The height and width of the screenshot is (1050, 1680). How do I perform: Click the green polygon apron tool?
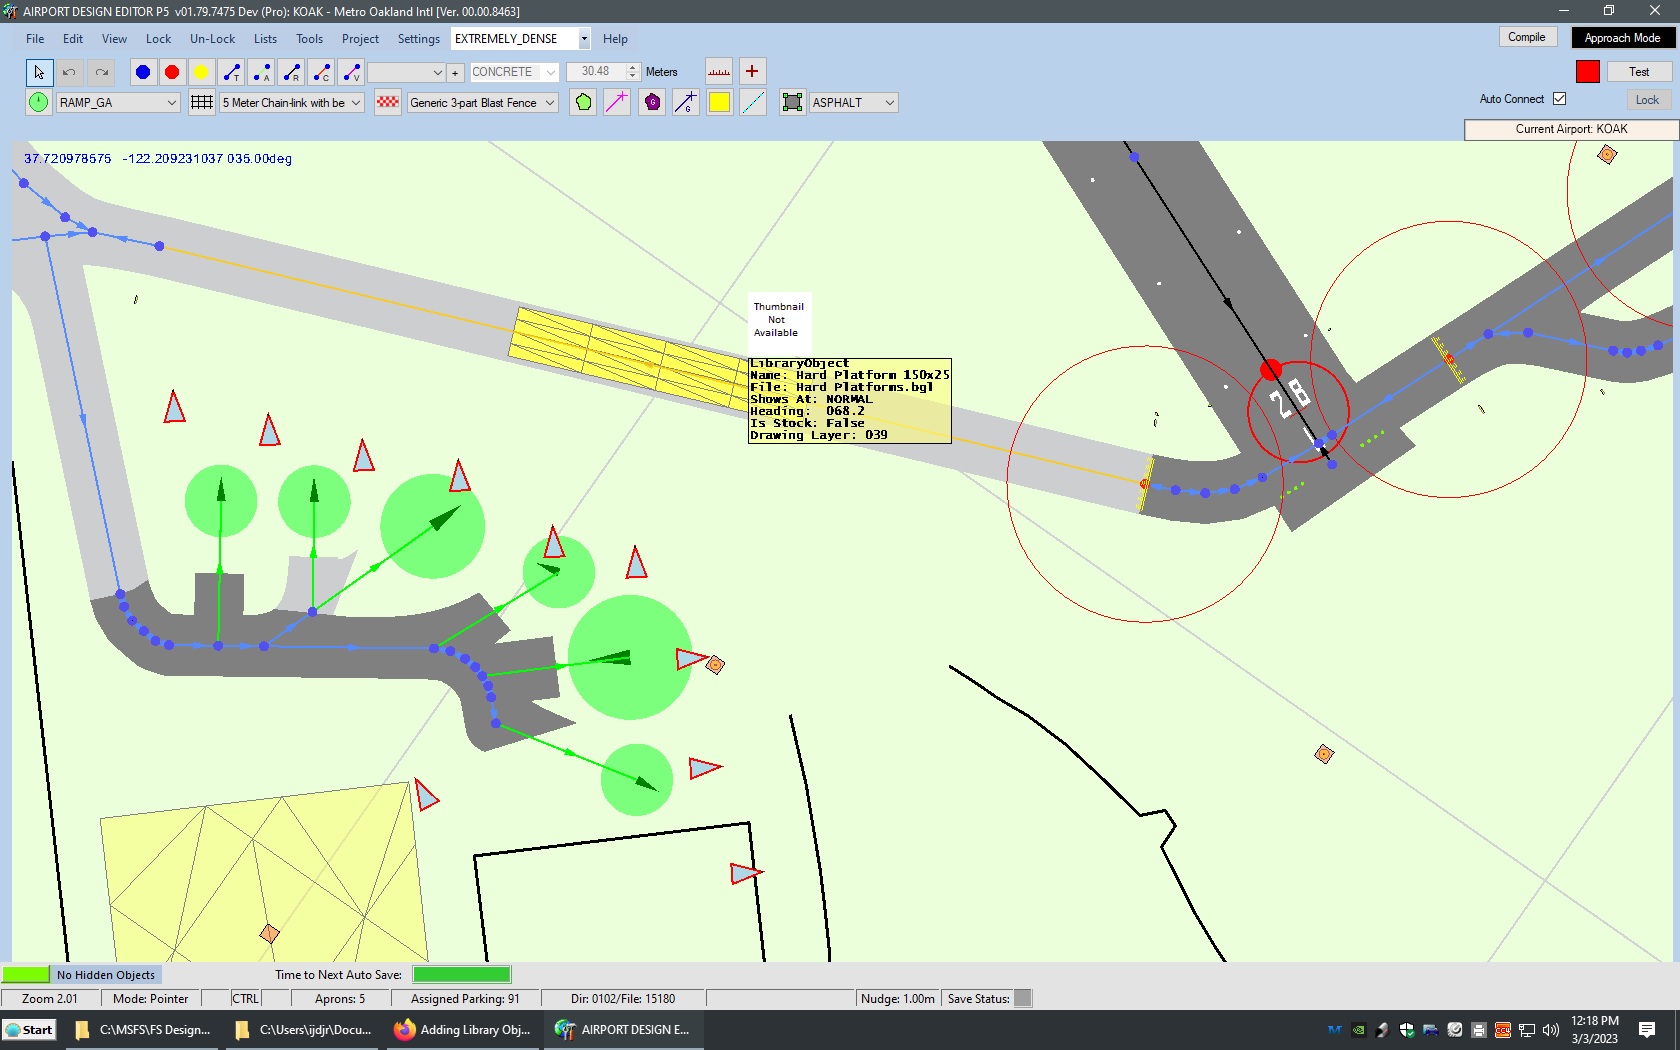click(x=584, y=103)
